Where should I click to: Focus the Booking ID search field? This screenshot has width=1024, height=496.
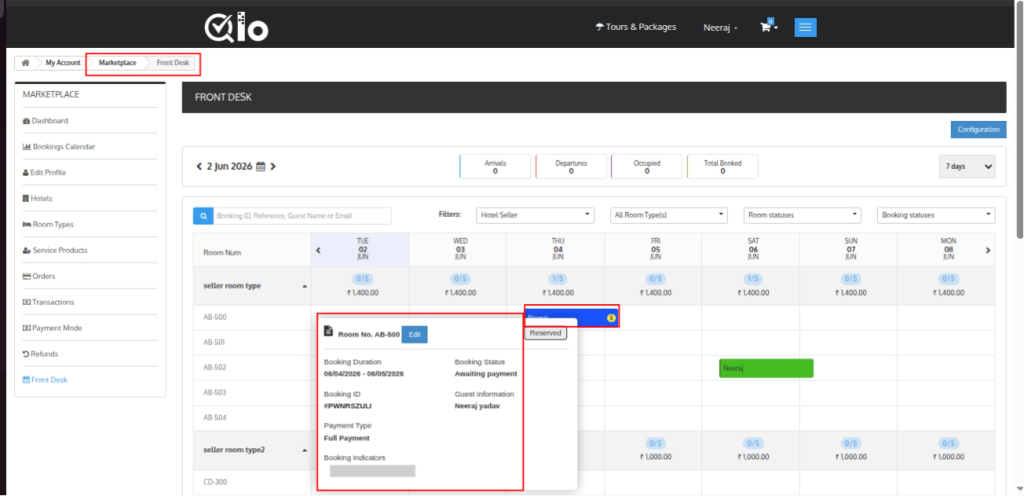pos(302,216)
